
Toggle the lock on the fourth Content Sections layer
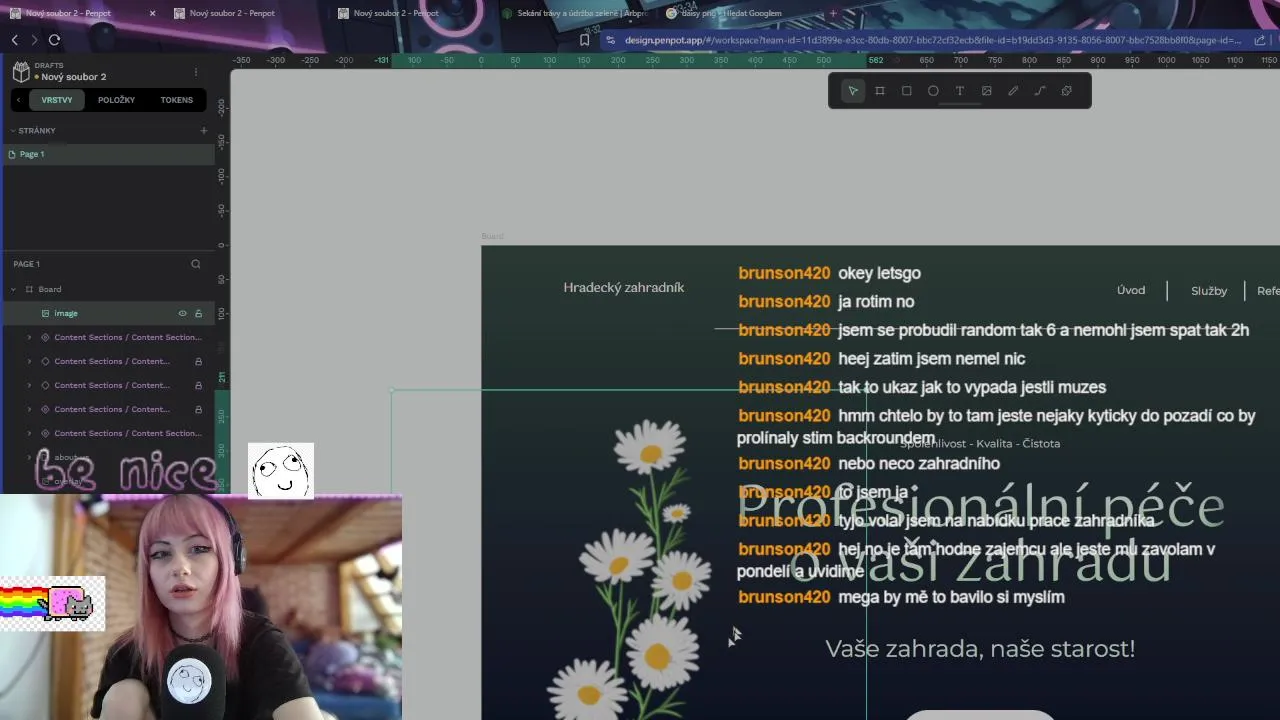tap(198, 409)
